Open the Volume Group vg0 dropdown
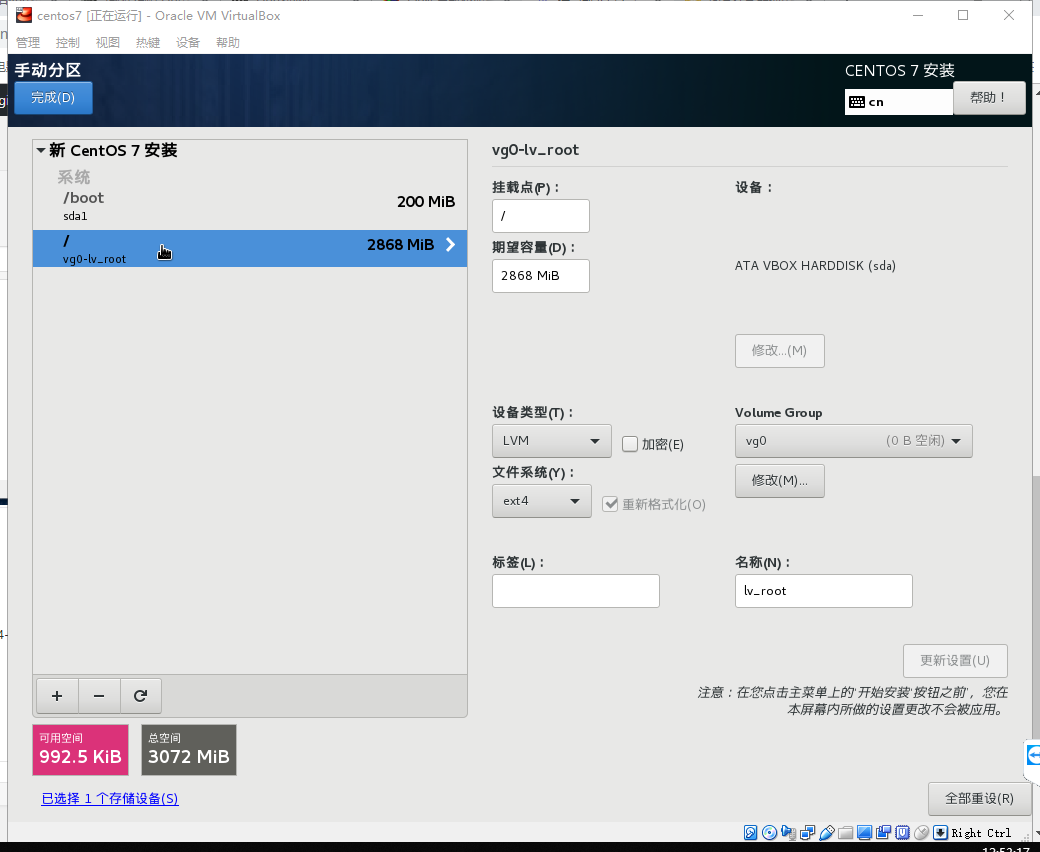The image size is (1040, 852). click(x=854, y=441)
